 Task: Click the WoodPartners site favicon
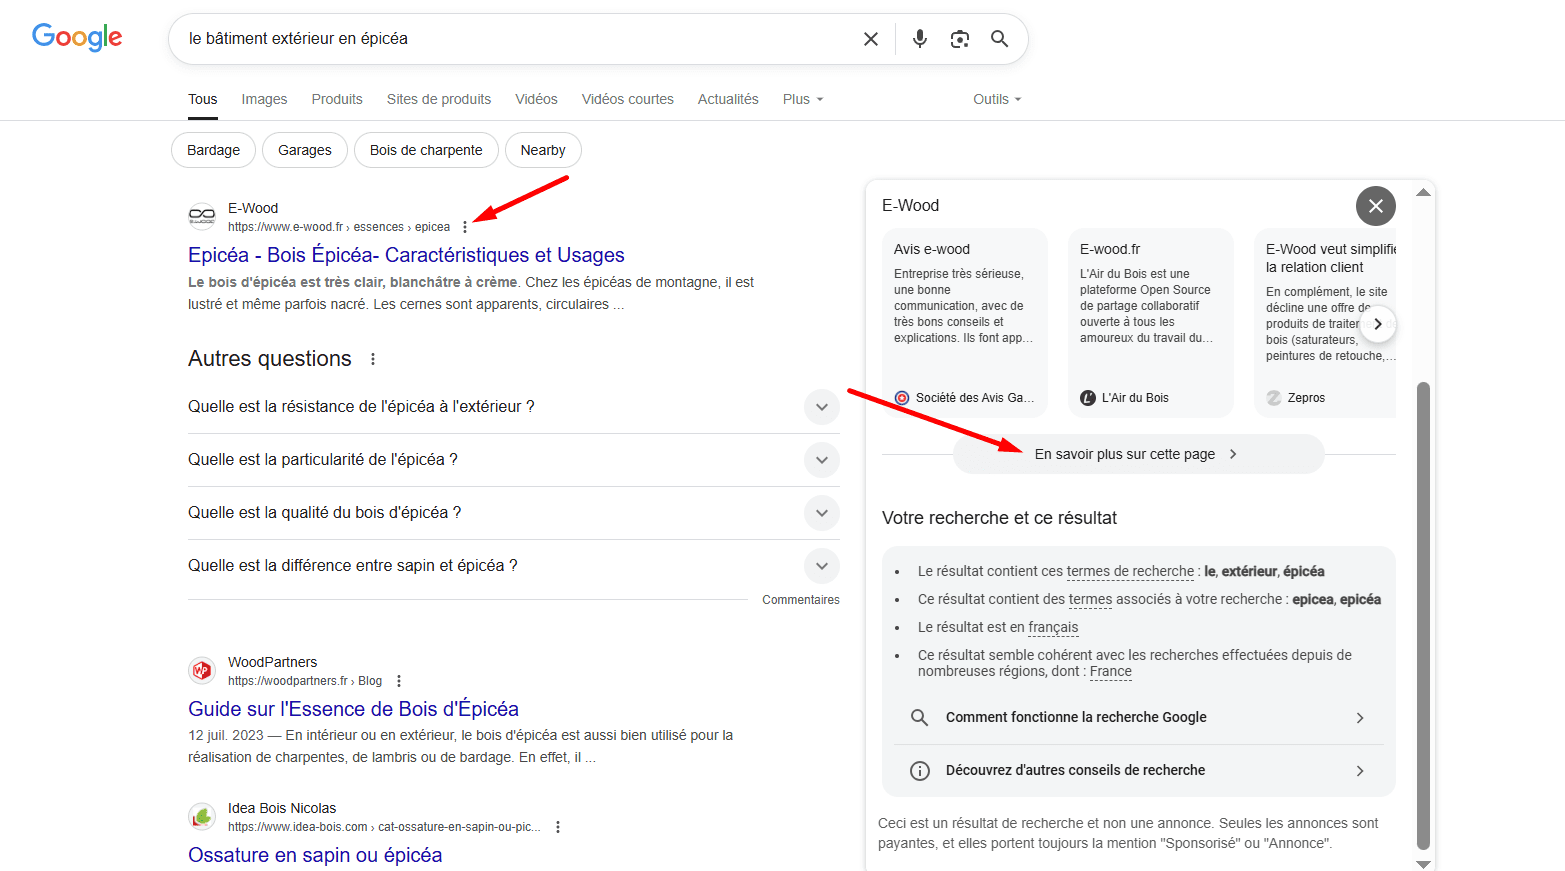tap(202, 670)
